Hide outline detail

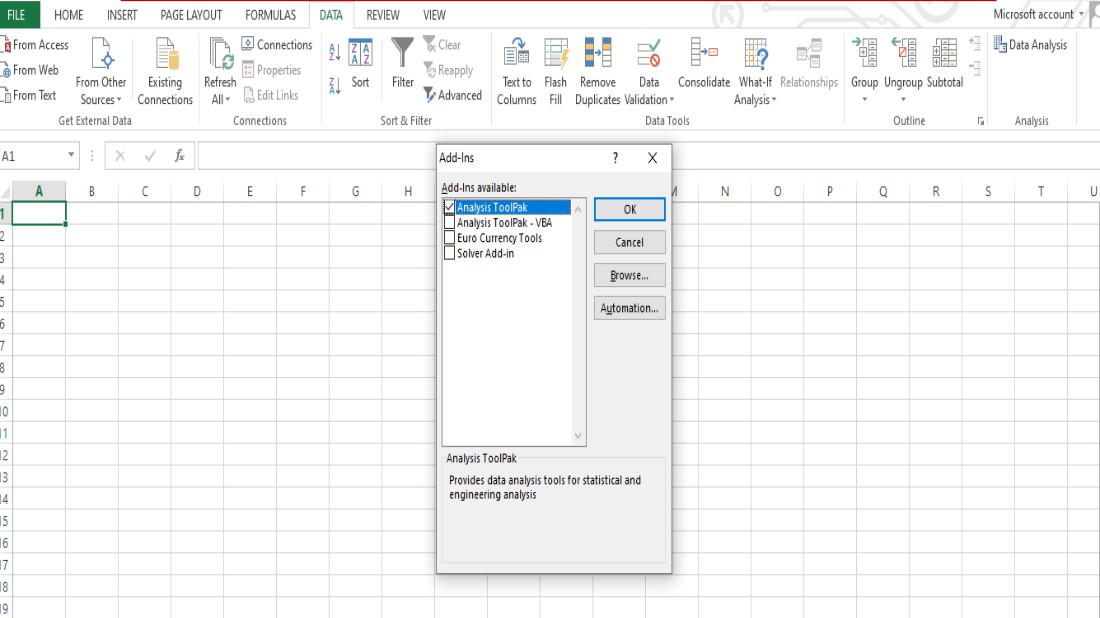(x=975, y=68)
